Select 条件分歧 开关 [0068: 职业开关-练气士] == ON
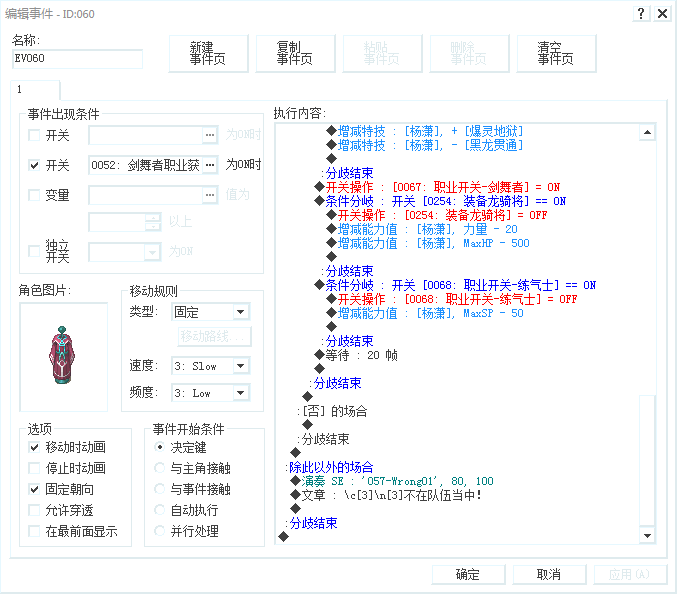Screen dimensions: 677x594 [455, 285]
